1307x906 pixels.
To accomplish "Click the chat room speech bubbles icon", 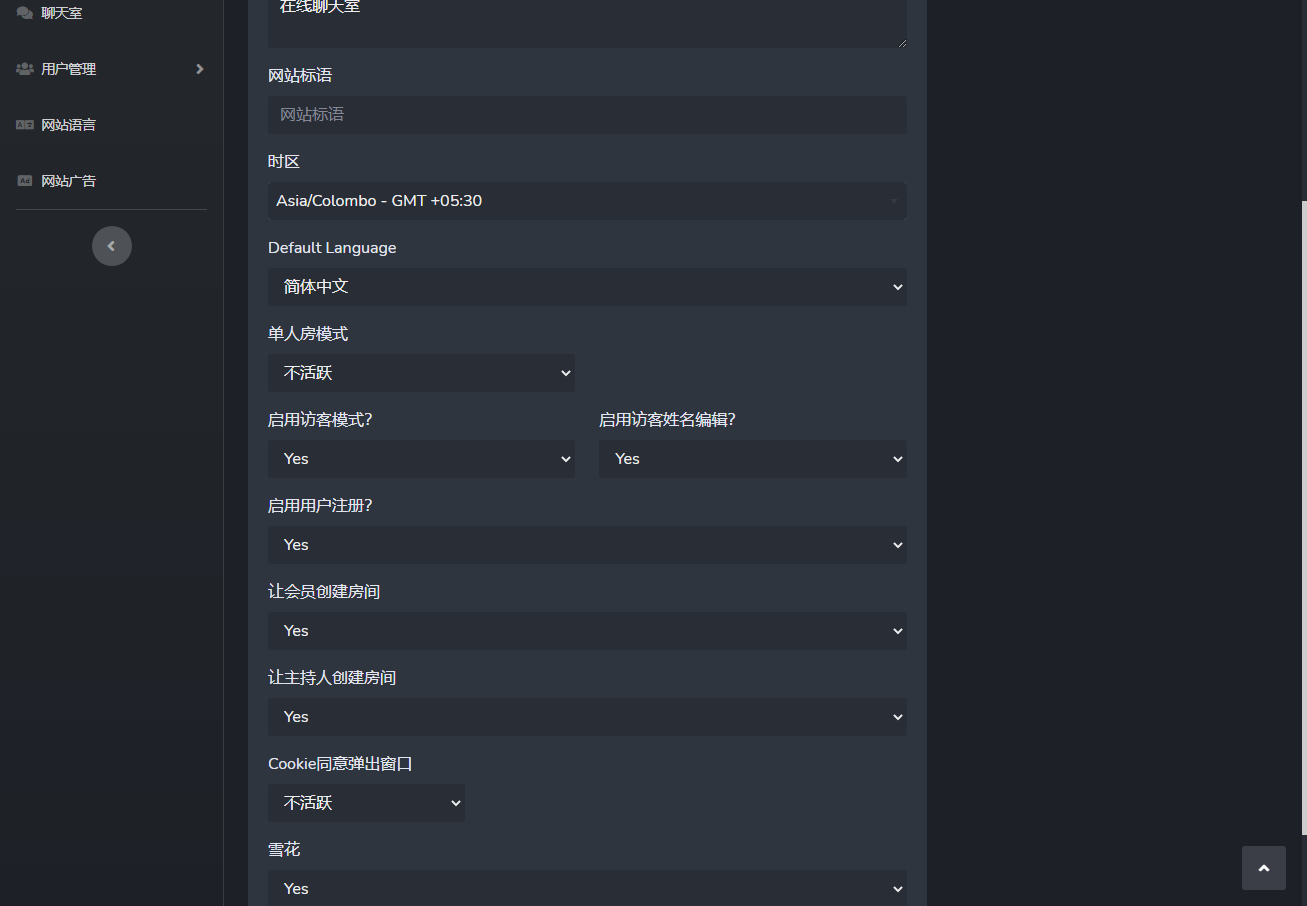I will (25, 13).
